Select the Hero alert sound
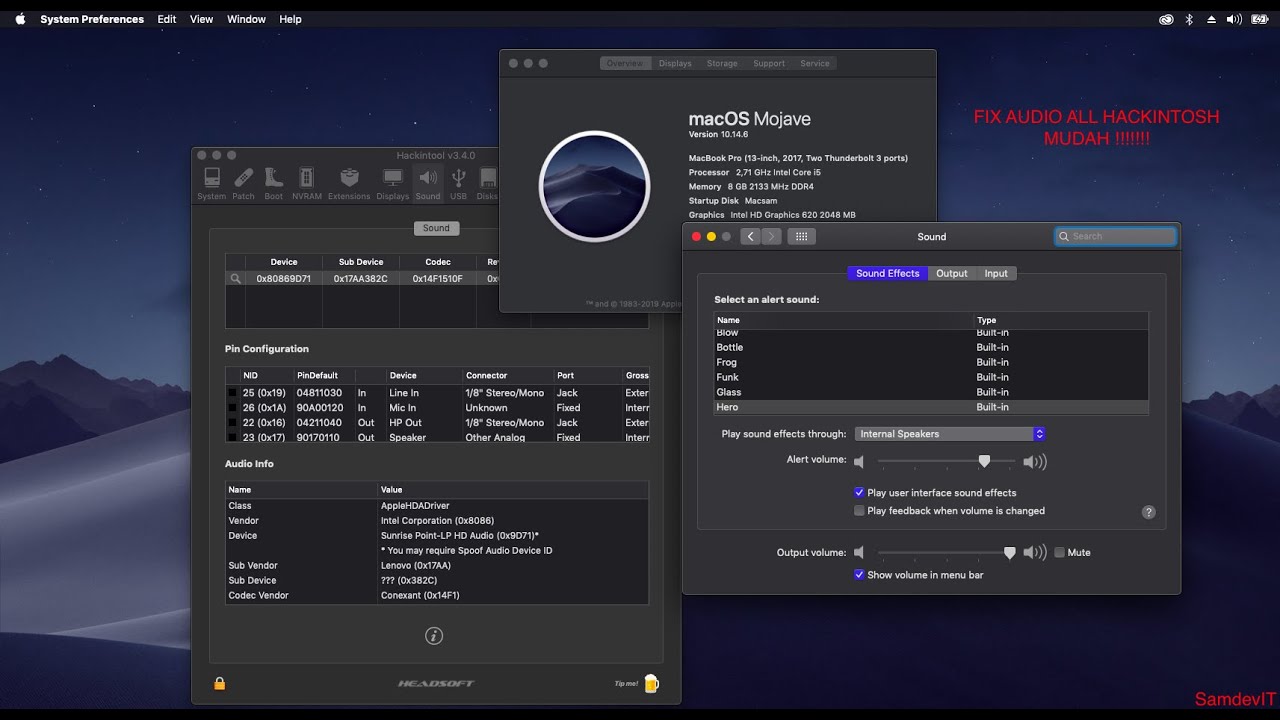The image size is (1280, 720). tap(931, 407)
